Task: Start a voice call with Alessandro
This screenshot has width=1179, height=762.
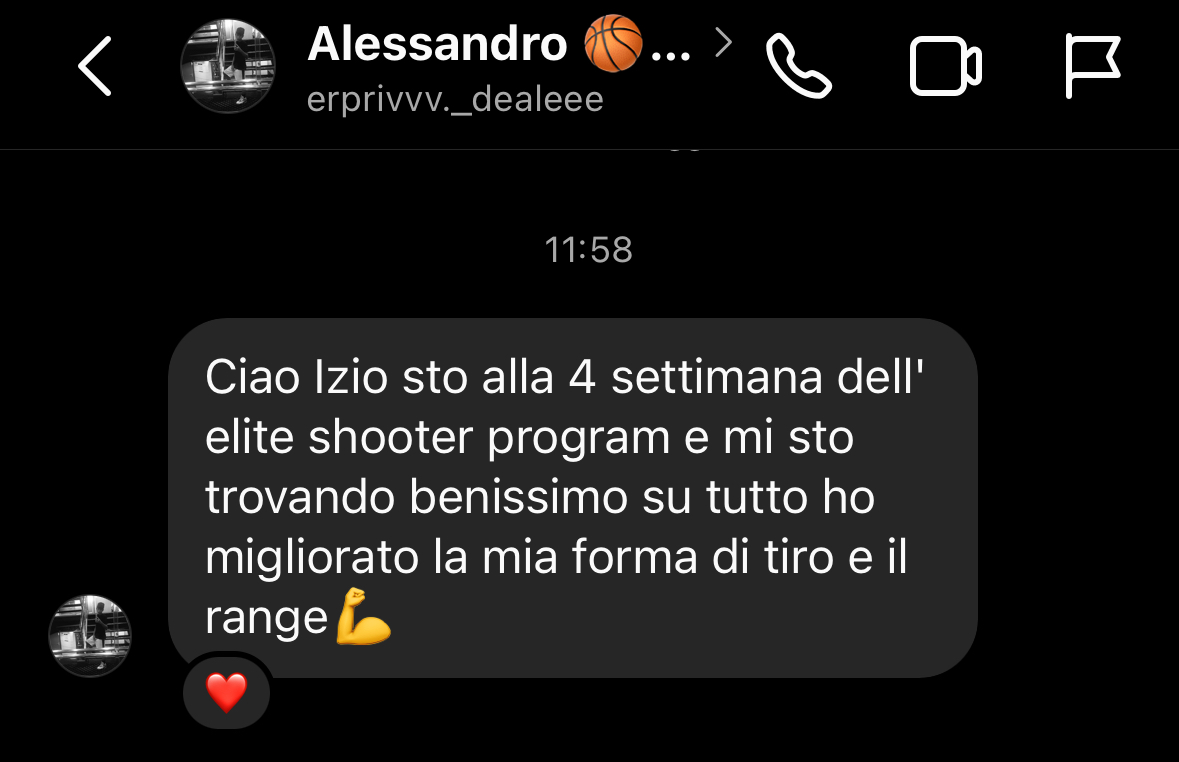Action: coord(799,66)
